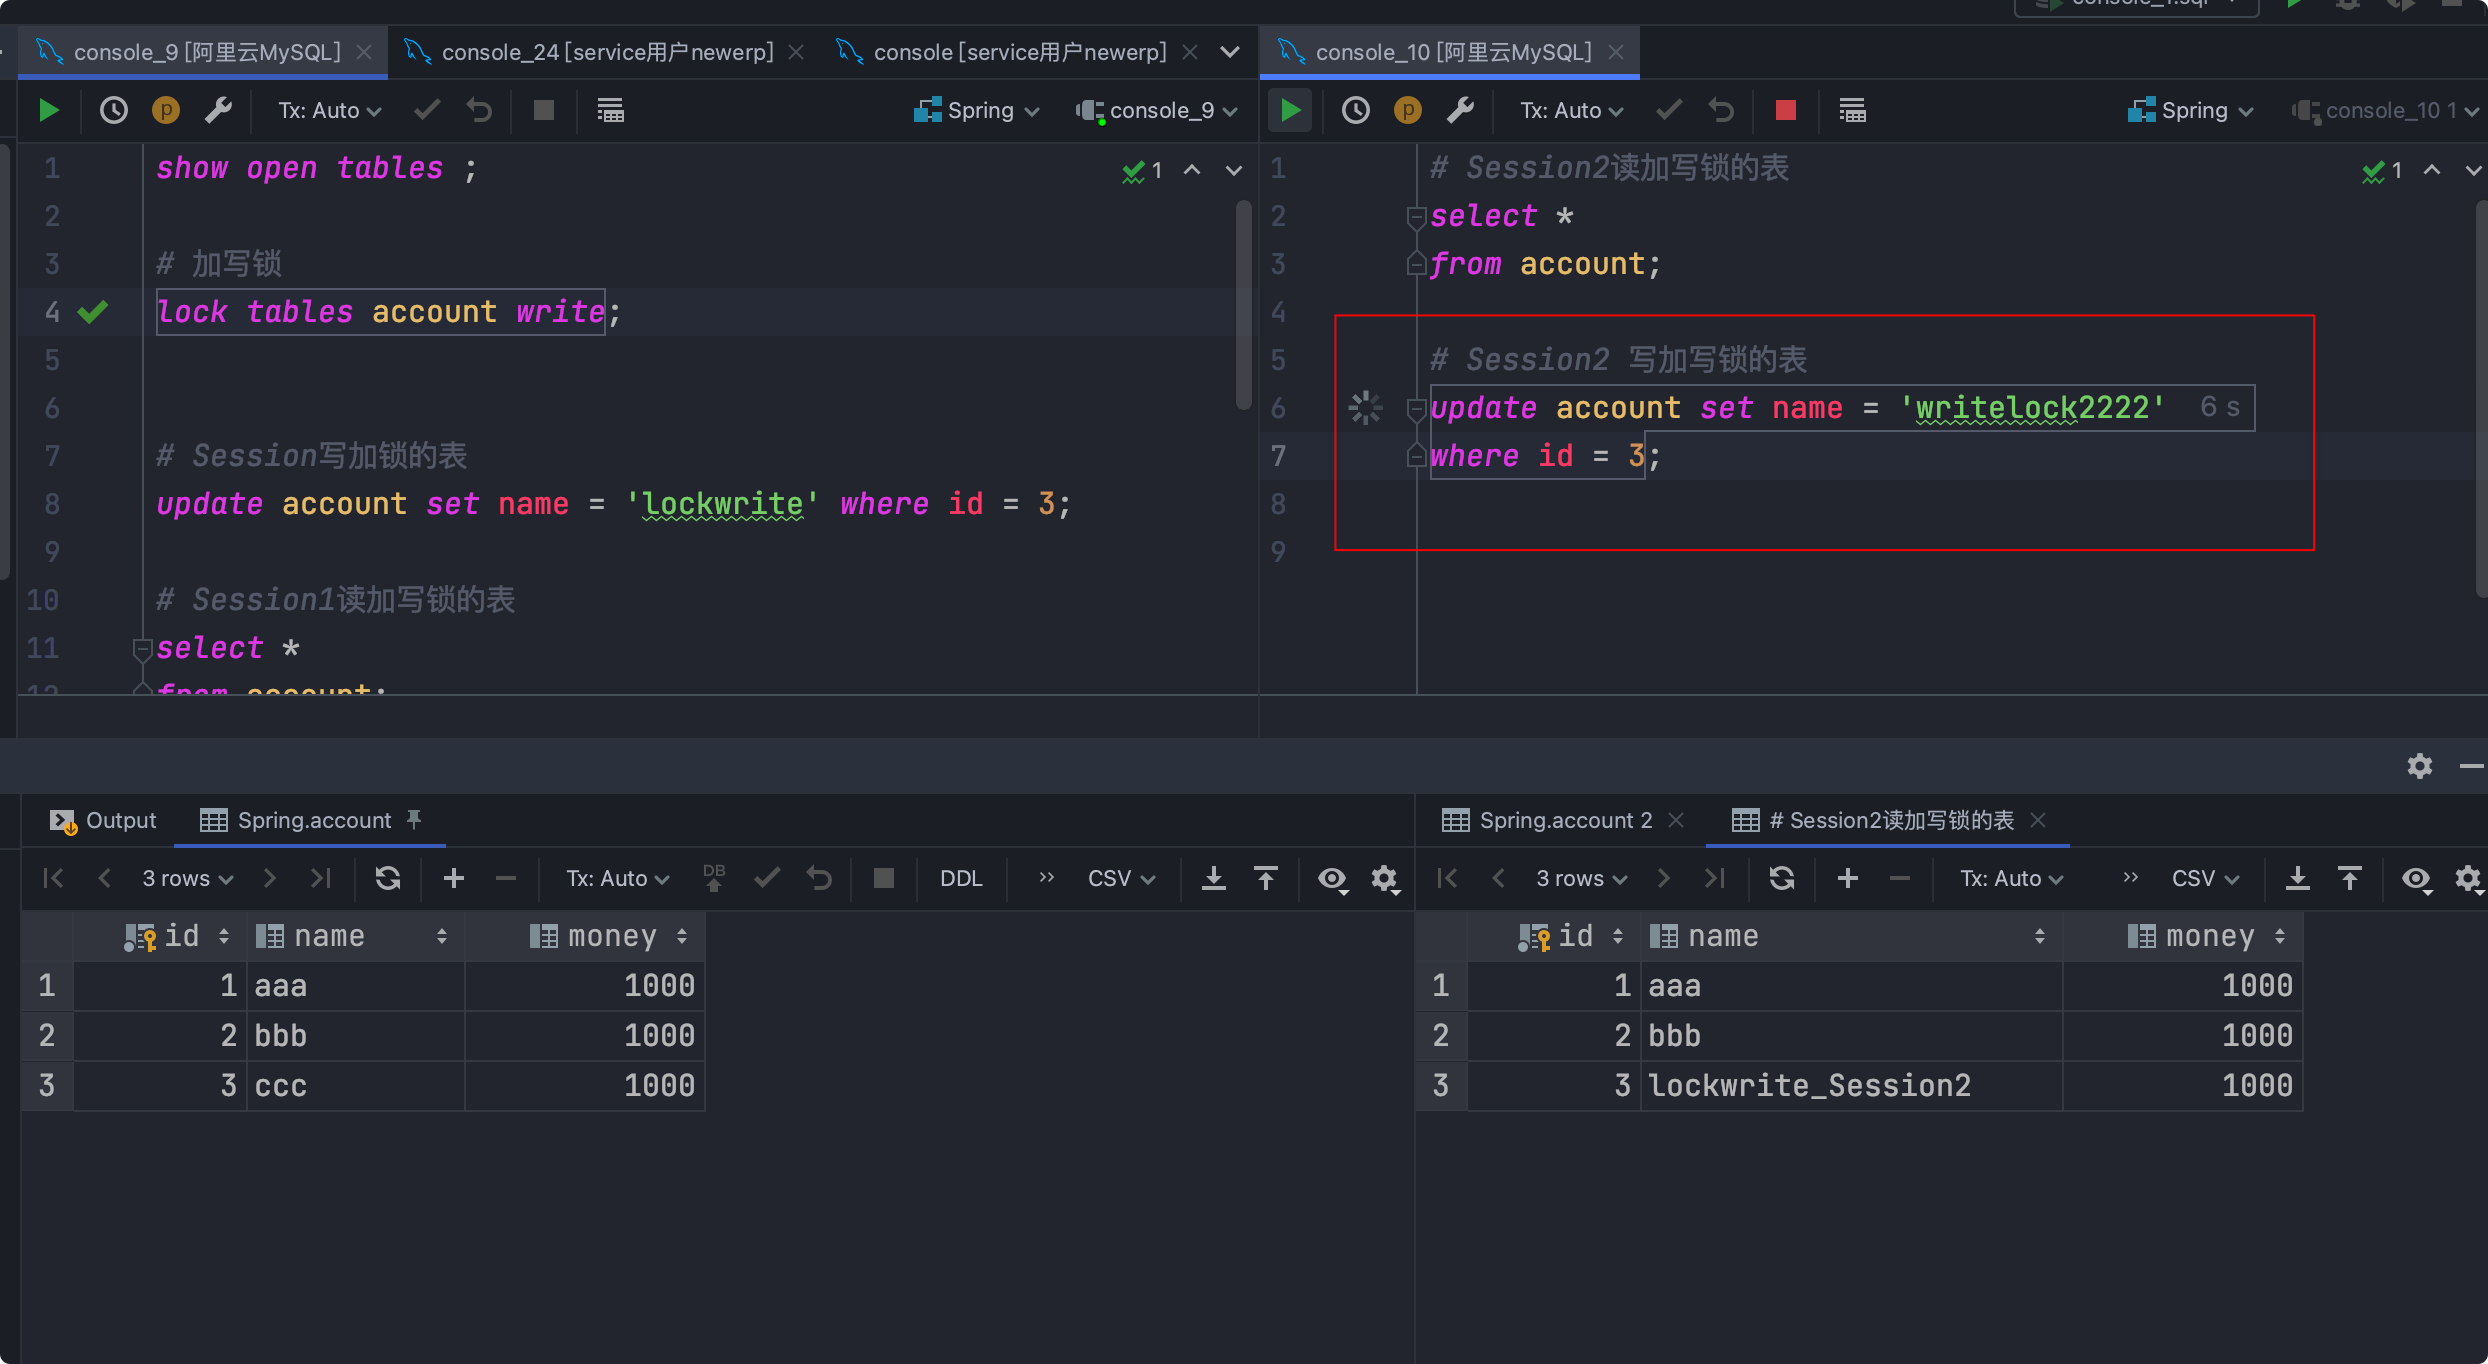The height and width of the screenshot is (1364, 2488).
Task: Open wrench settings icon in console_10 toolbar
Action: pos(1460,110)
